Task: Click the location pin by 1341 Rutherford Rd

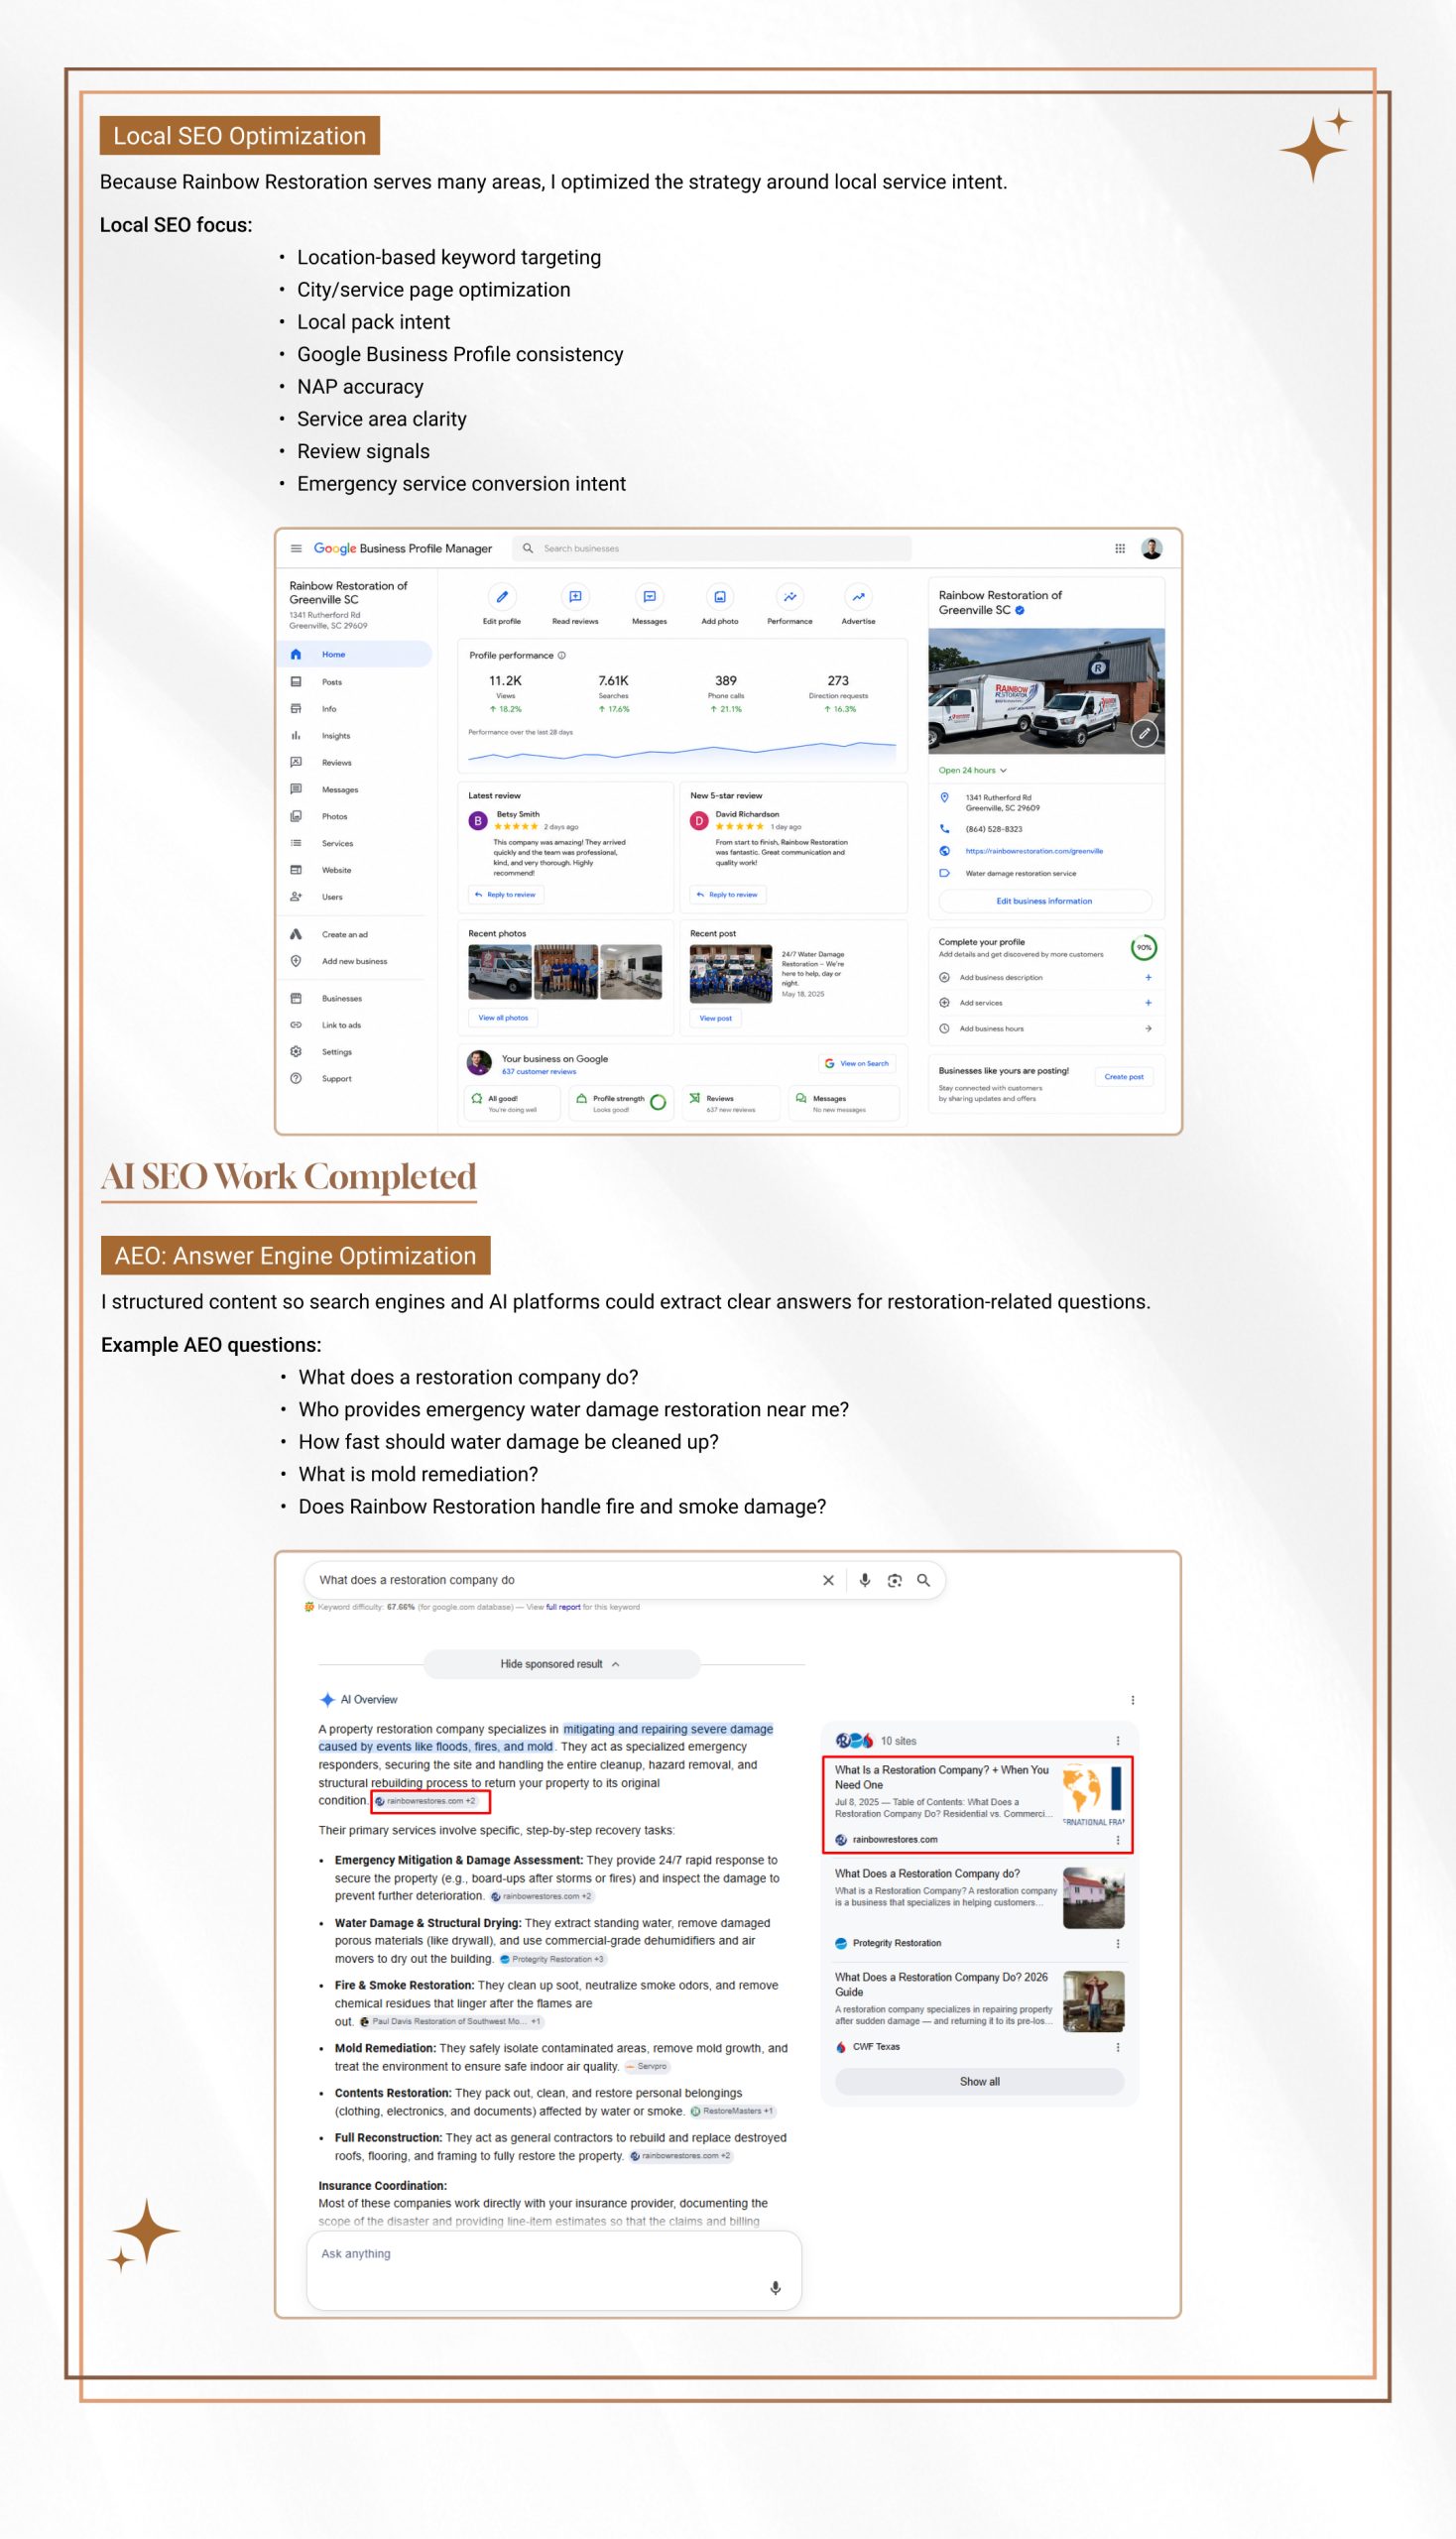Action: [944, 798]
